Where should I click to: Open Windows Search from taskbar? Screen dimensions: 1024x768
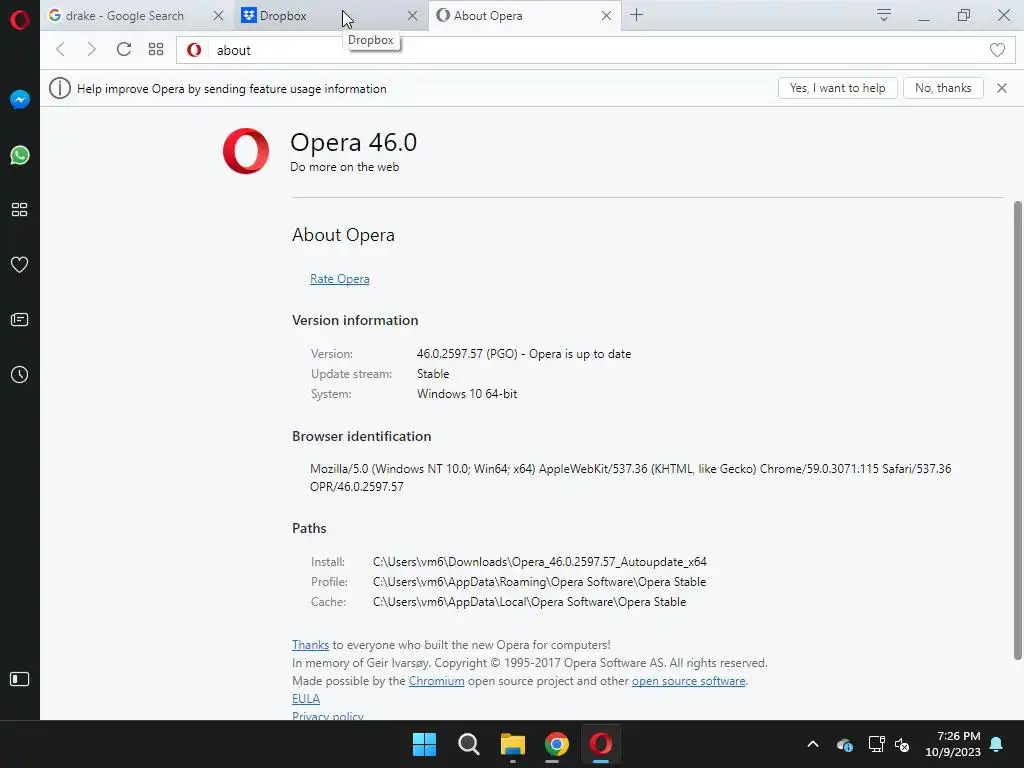click(468, 744)
